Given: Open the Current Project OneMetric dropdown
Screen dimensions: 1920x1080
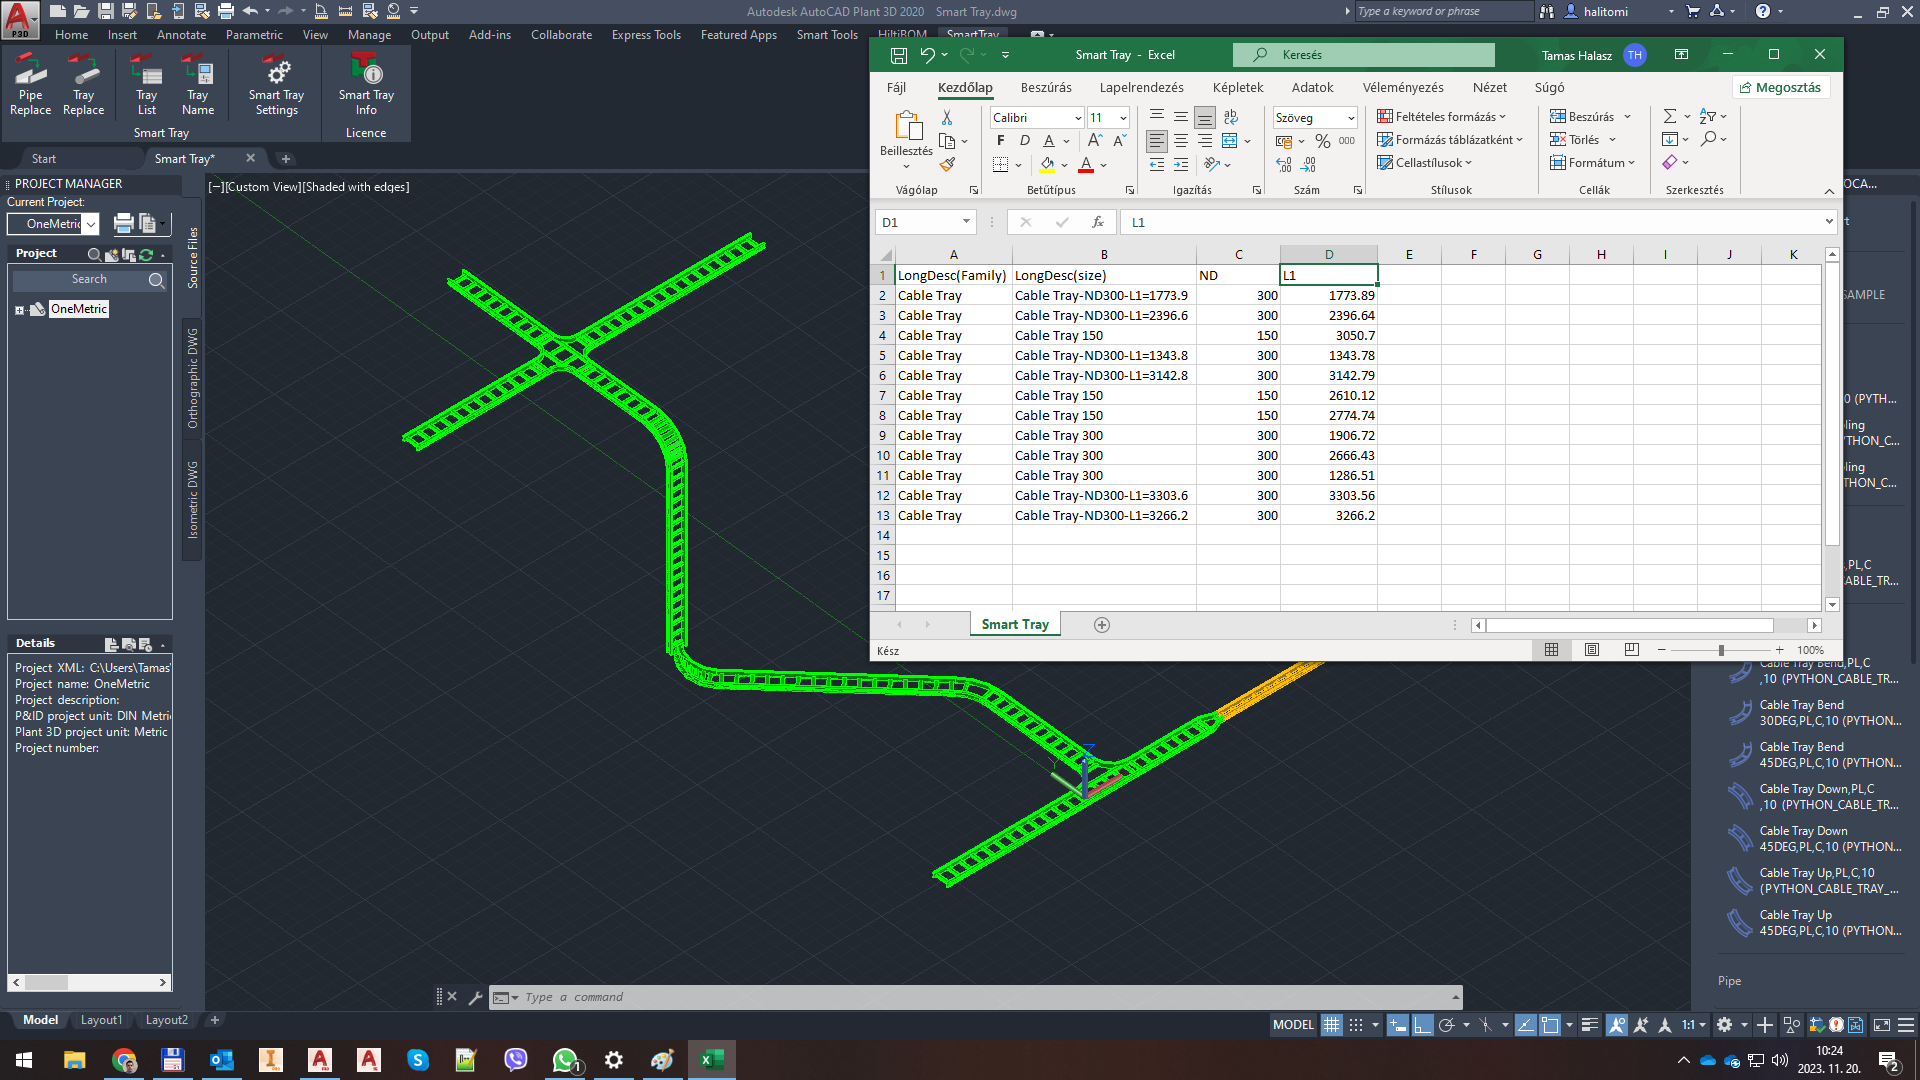Looking at the screenshot, I should (91, 224).
